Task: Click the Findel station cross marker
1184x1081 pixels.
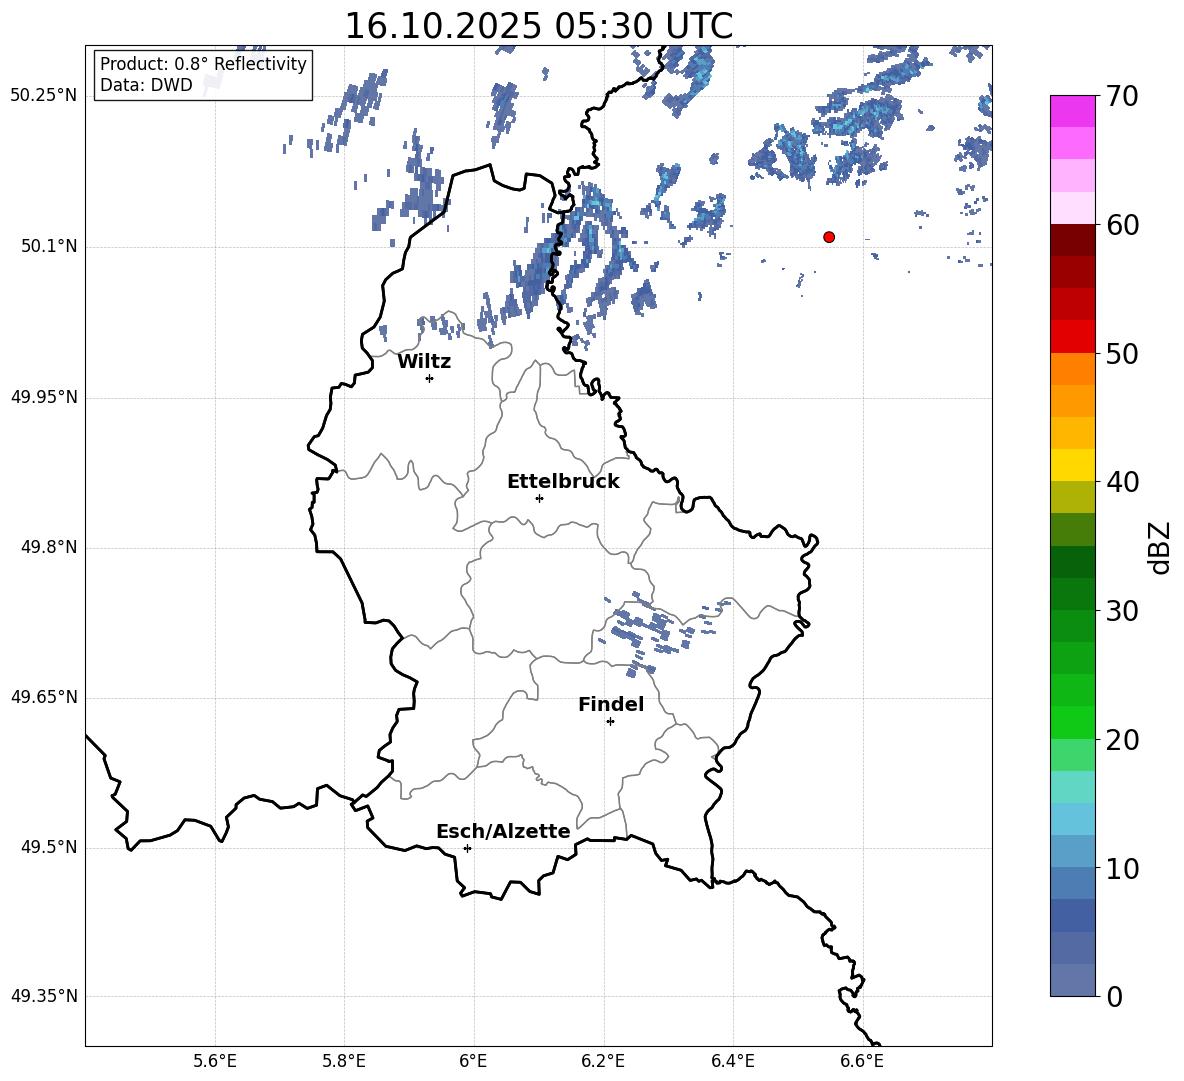Action: pyautogui.click(x=610, y=722)
